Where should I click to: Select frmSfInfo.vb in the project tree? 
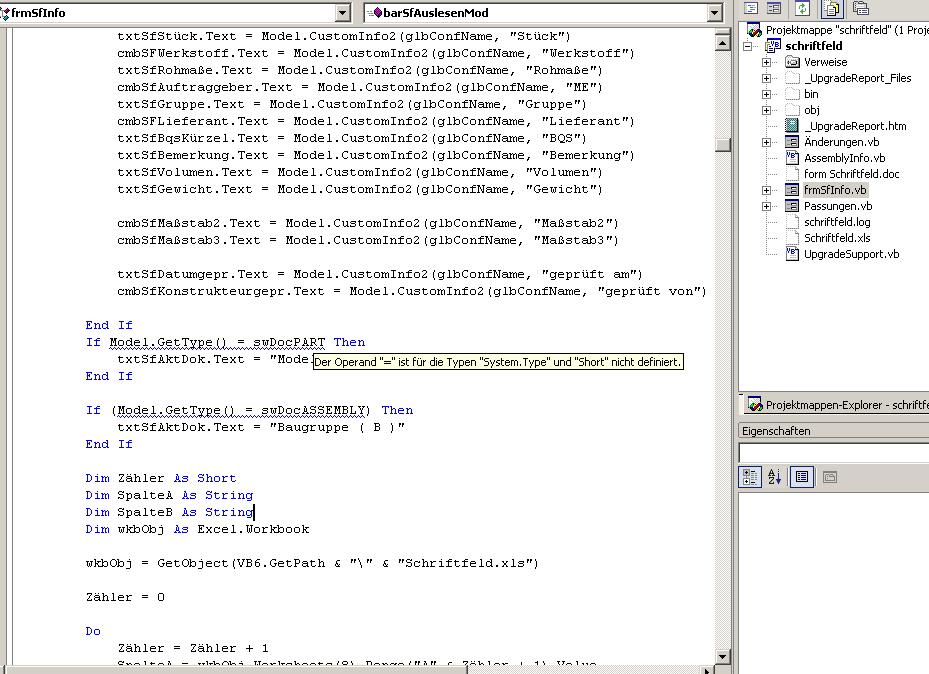pyautogui.click(x=835, y=190)
